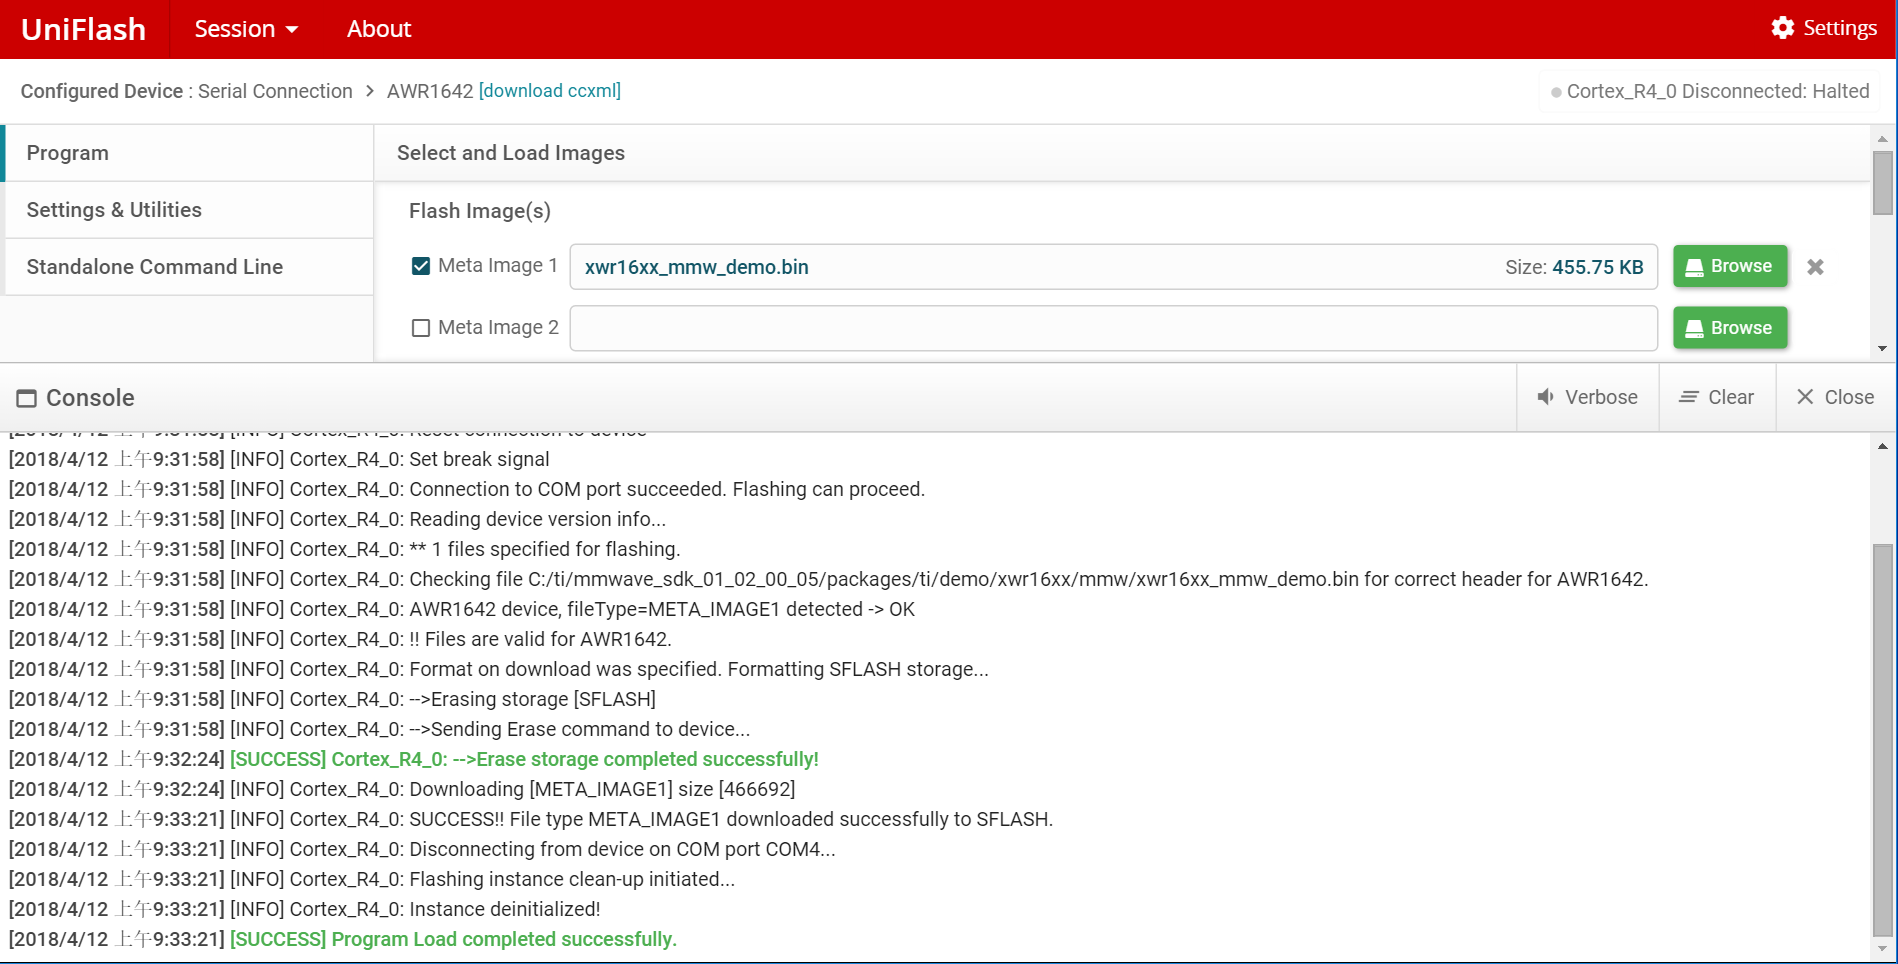1898x964 pixels.
Task: Click the images panel scroll up arrow
Action: click(x=1883, y=139)
